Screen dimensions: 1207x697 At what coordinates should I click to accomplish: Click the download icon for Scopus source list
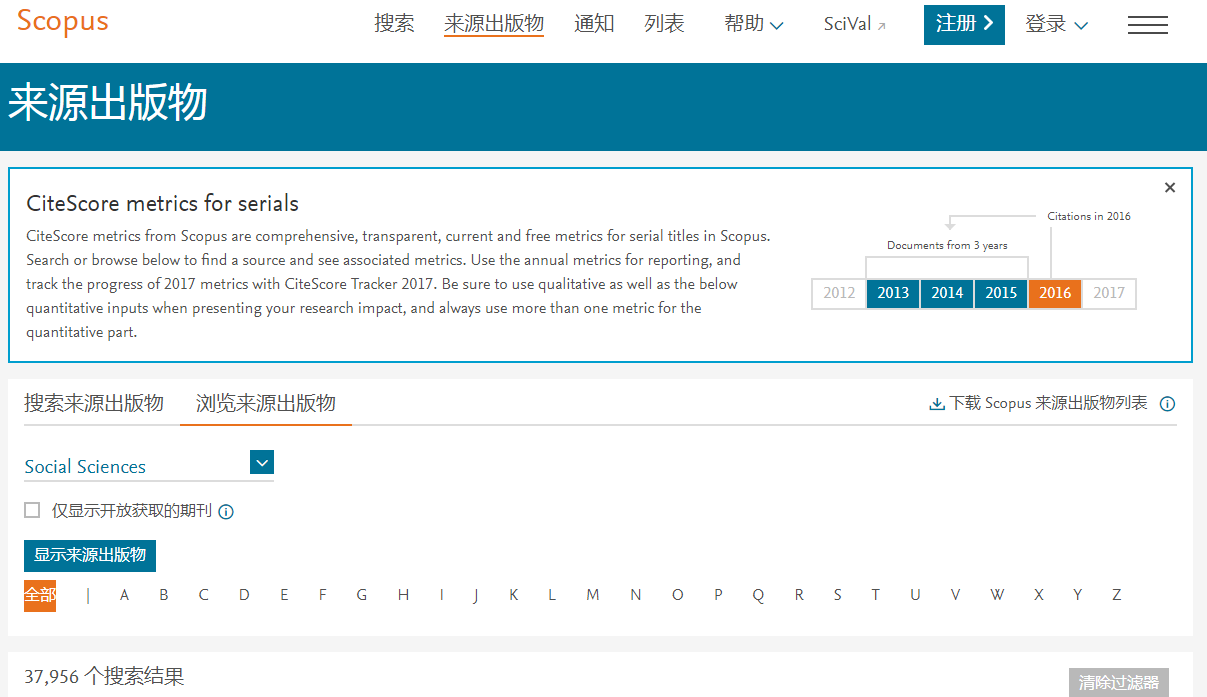(937, 404)
